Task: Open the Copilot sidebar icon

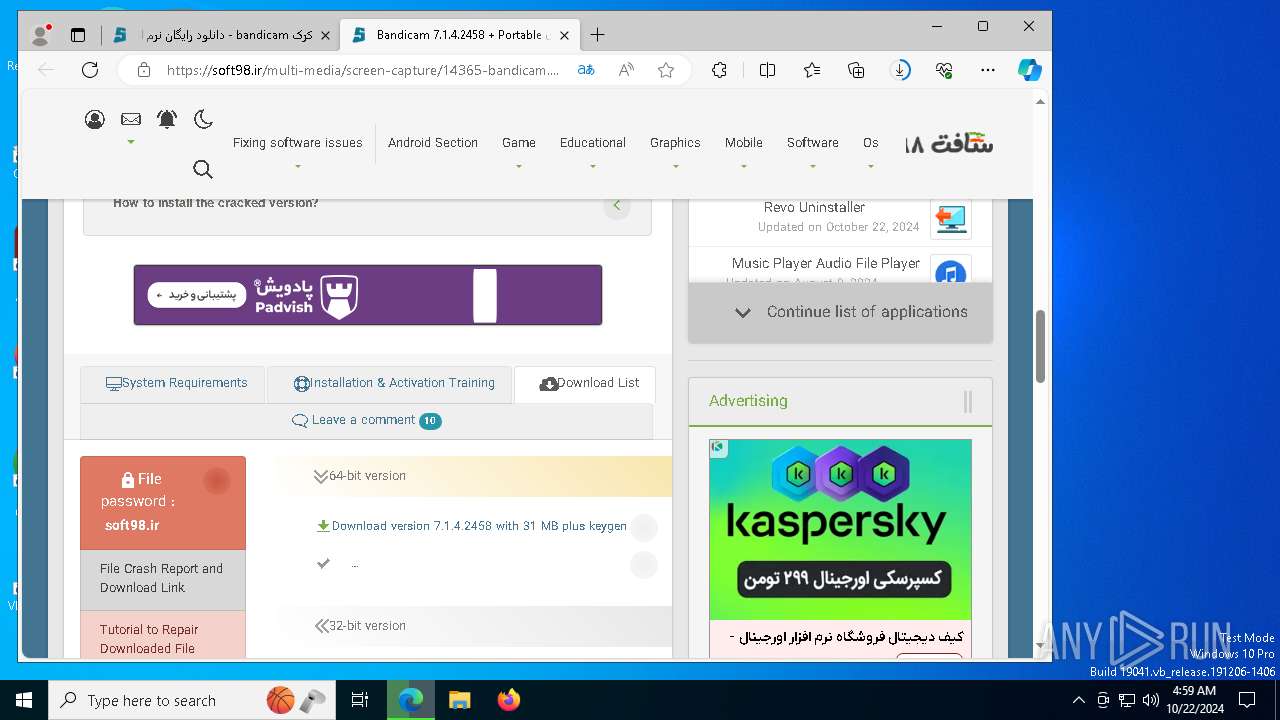Action: click(x=1030, y=70)
